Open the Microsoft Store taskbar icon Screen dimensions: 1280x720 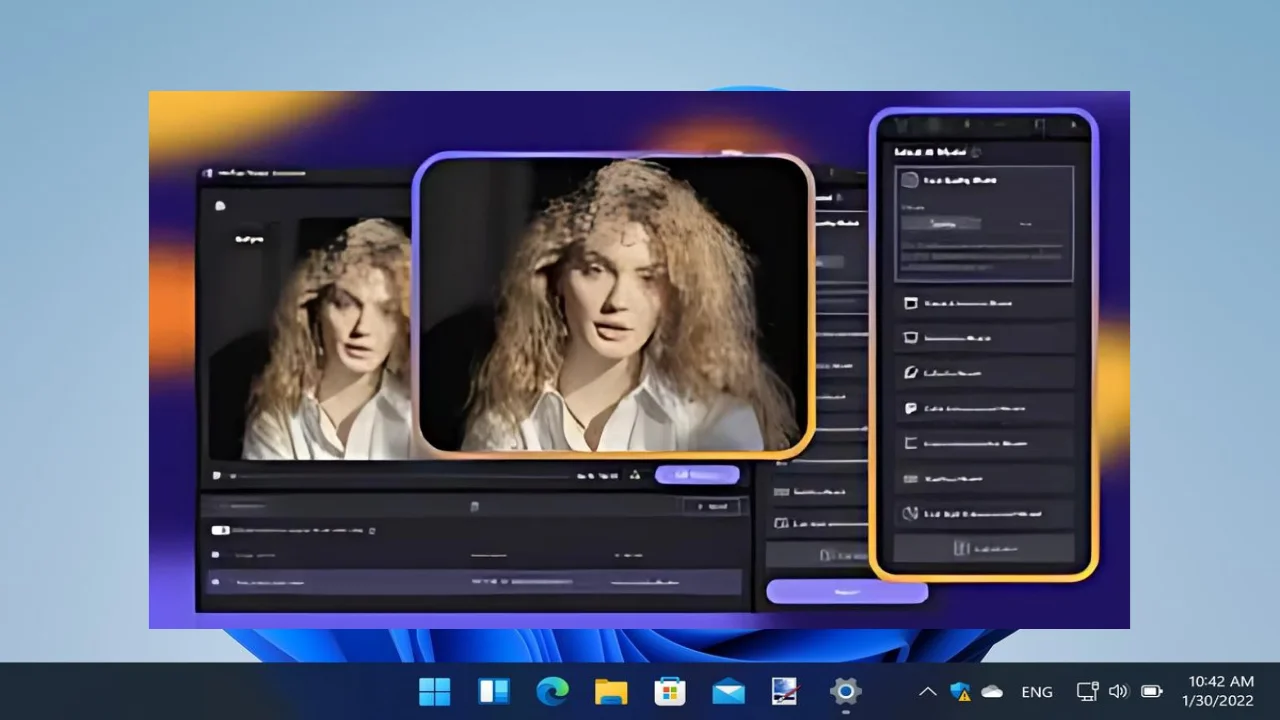tap(669, 691)
